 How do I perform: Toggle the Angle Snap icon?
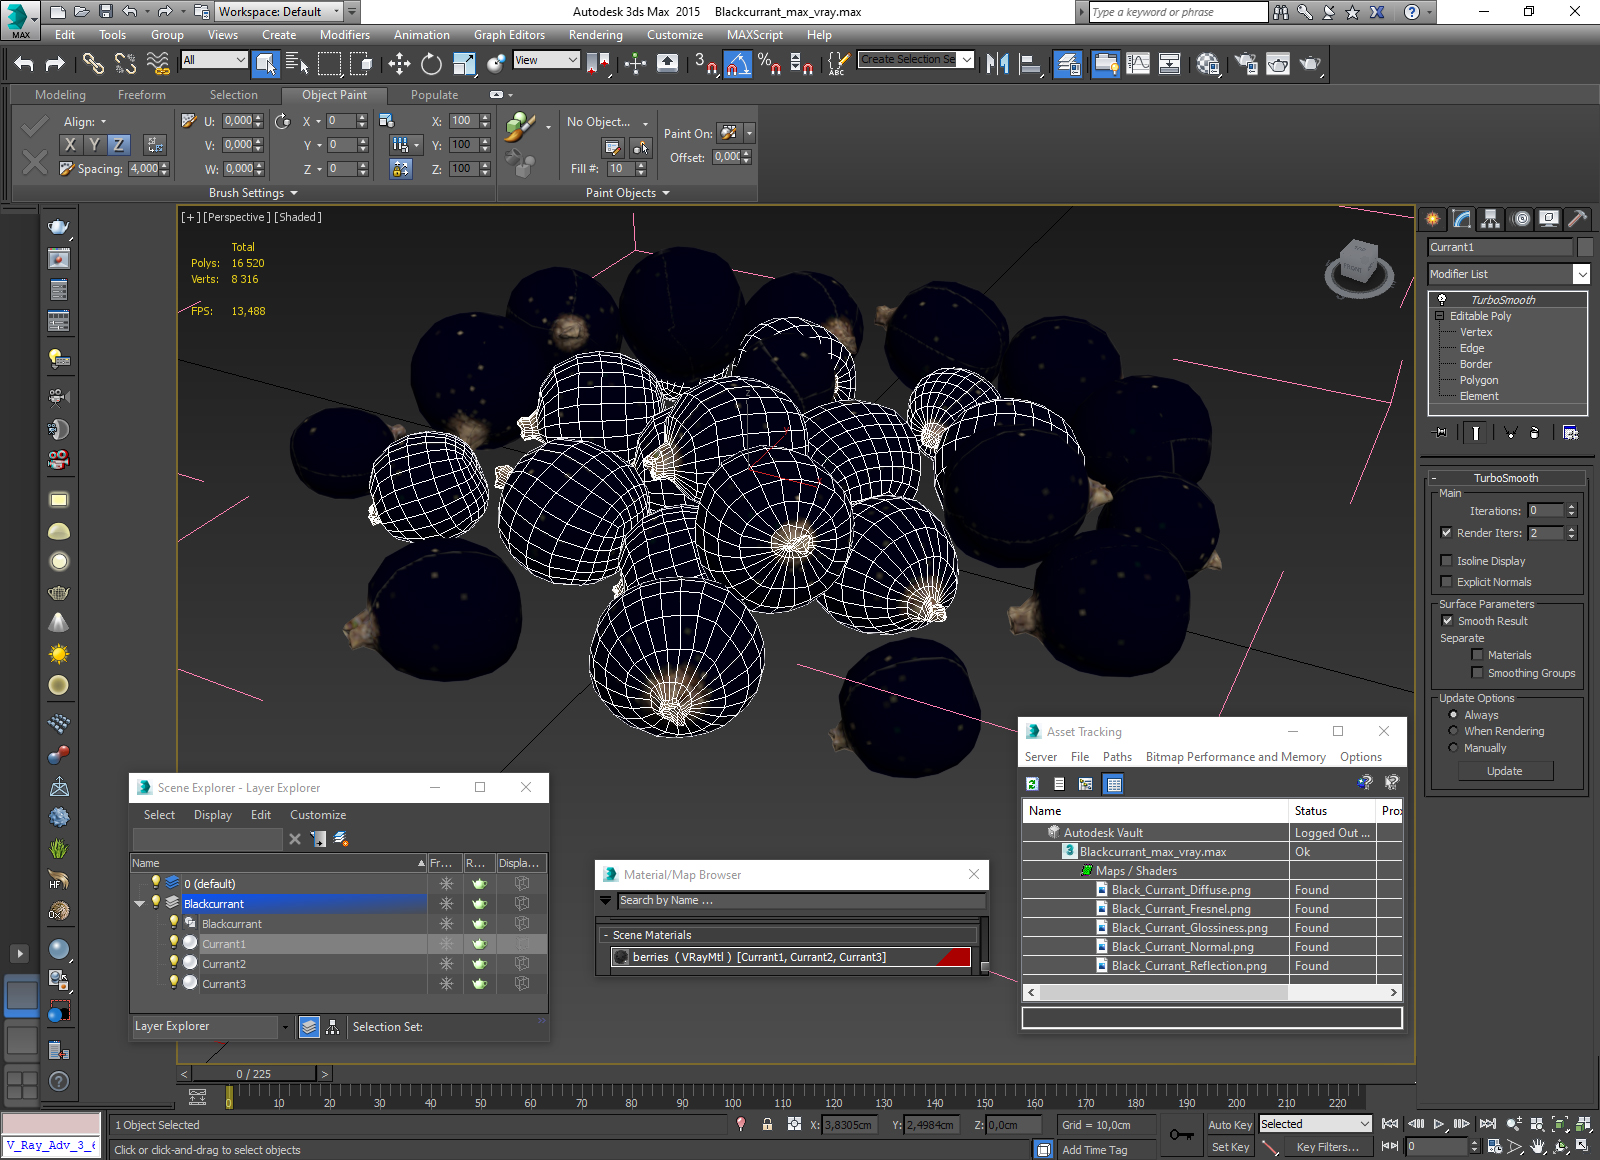click(x=737, y=64)
